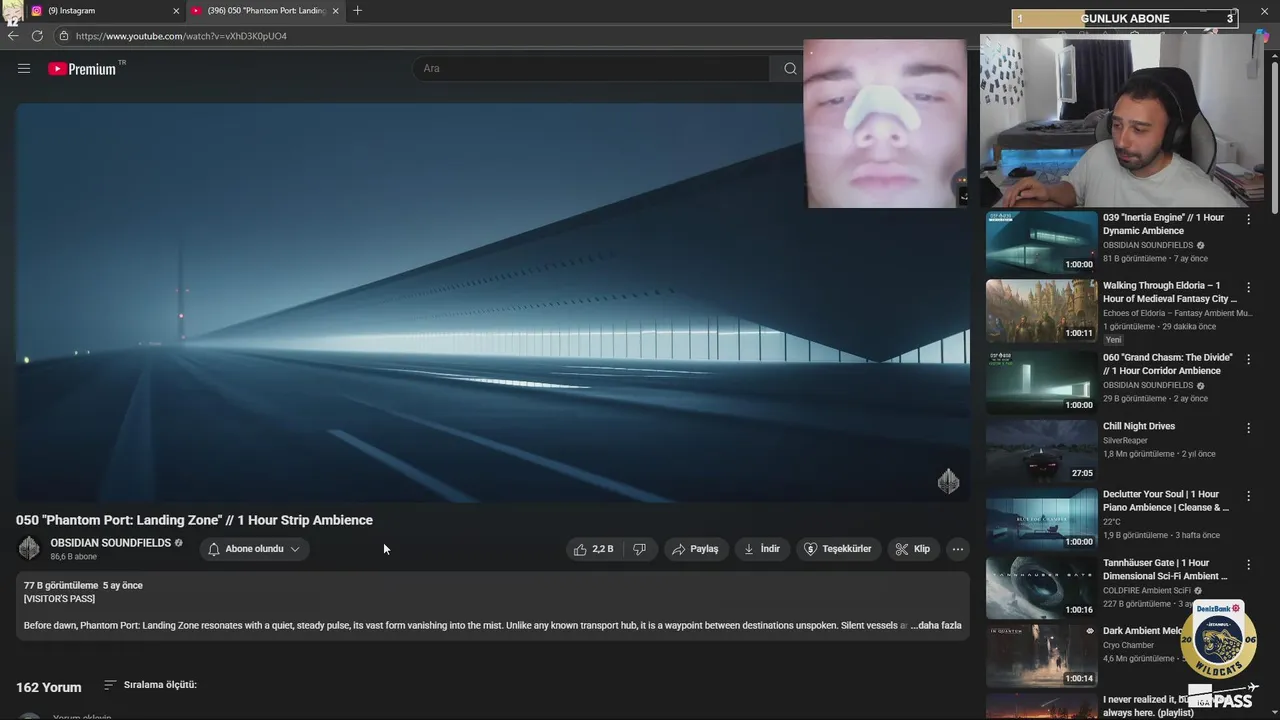The width and height of the screenshot is (1280, 720).
Task: Open options menu for 060 Grand Chasm
Action: 1248,359
